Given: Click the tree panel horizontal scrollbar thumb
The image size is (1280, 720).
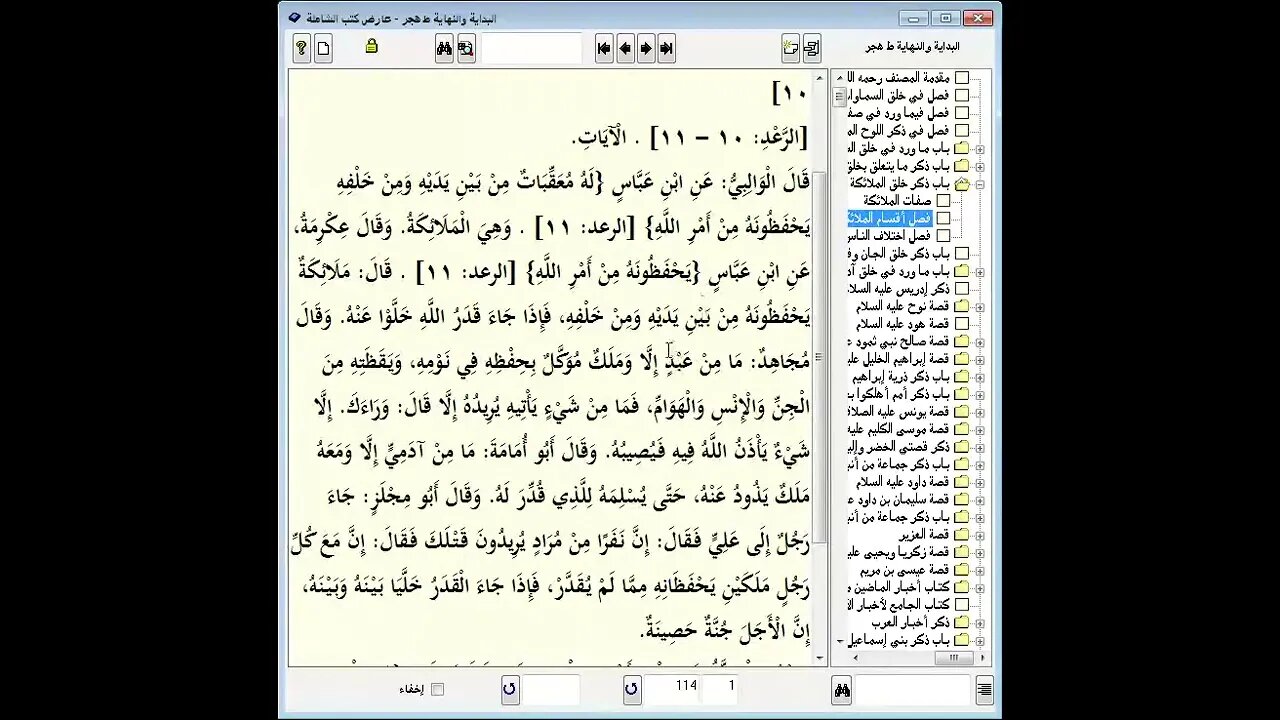Looking at the screenshot, I should (x=954, y=658).
